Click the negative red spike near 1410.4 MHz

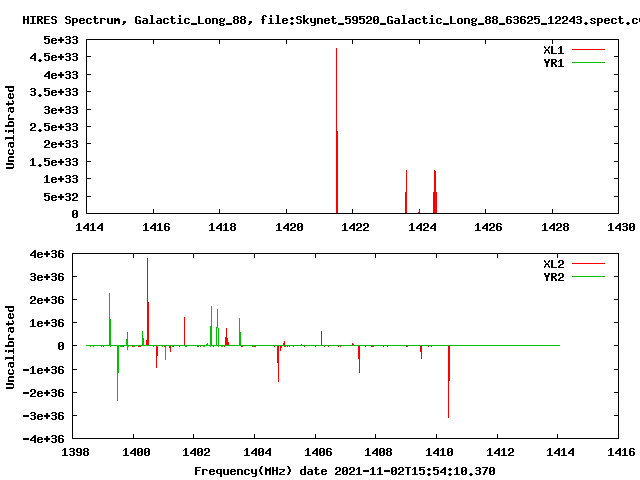pyautogui.click(x=449, y=382)
